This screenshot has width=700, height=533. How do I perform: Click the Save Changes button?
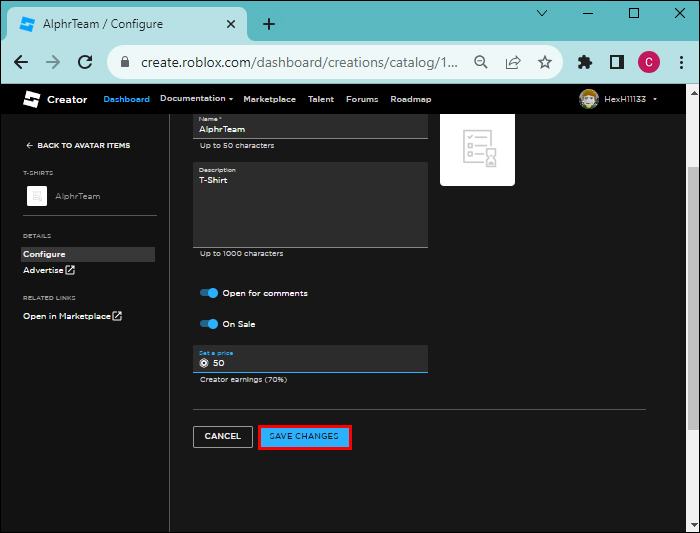(x=304, y=437)
